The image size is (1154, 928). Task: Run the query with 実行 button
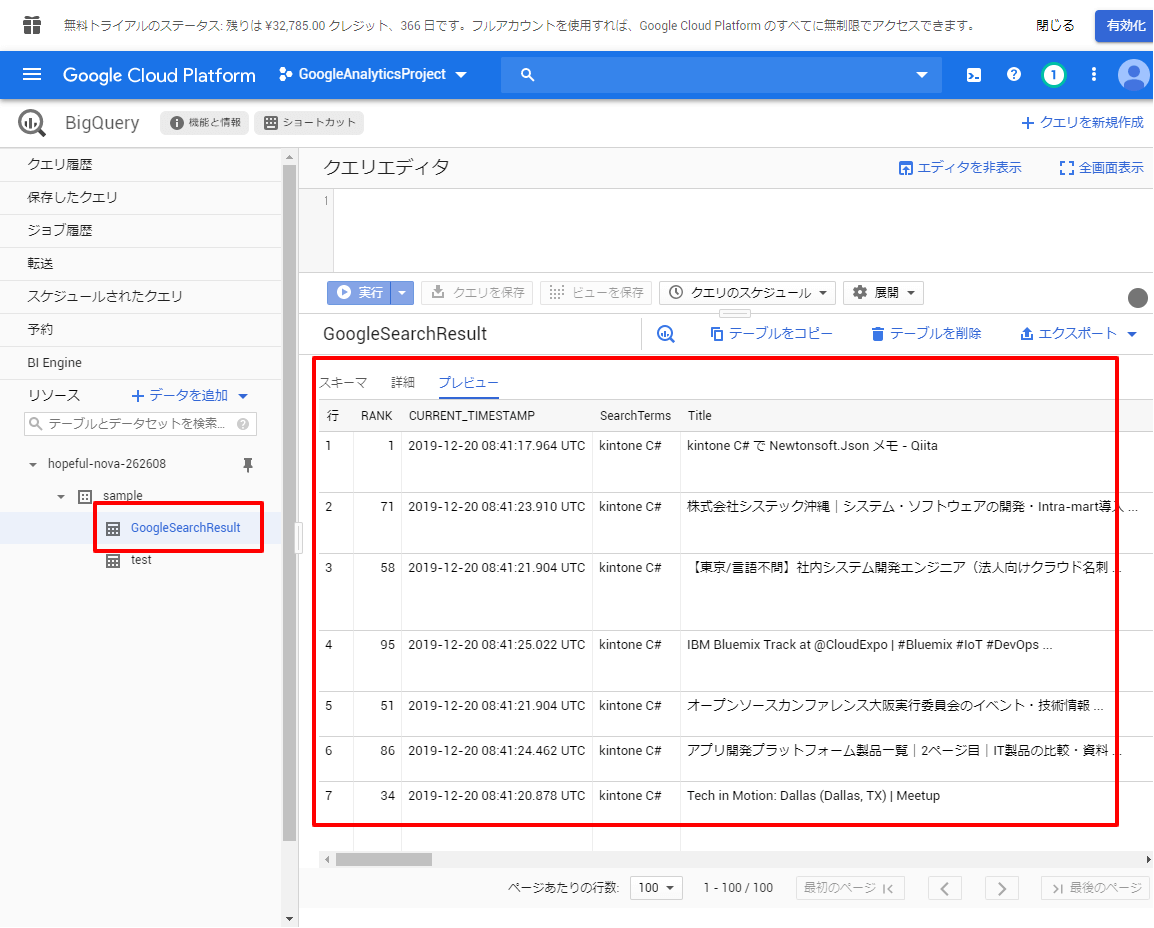[x=359, y=293]
